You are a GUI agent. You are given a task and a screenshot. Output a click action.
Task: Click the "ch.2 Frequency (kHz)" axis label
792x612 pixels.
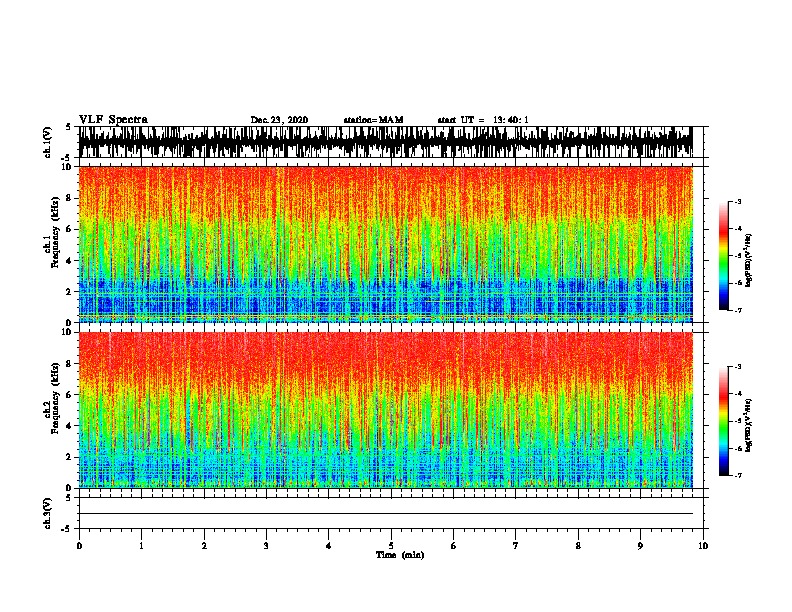[x=52, y=398]
